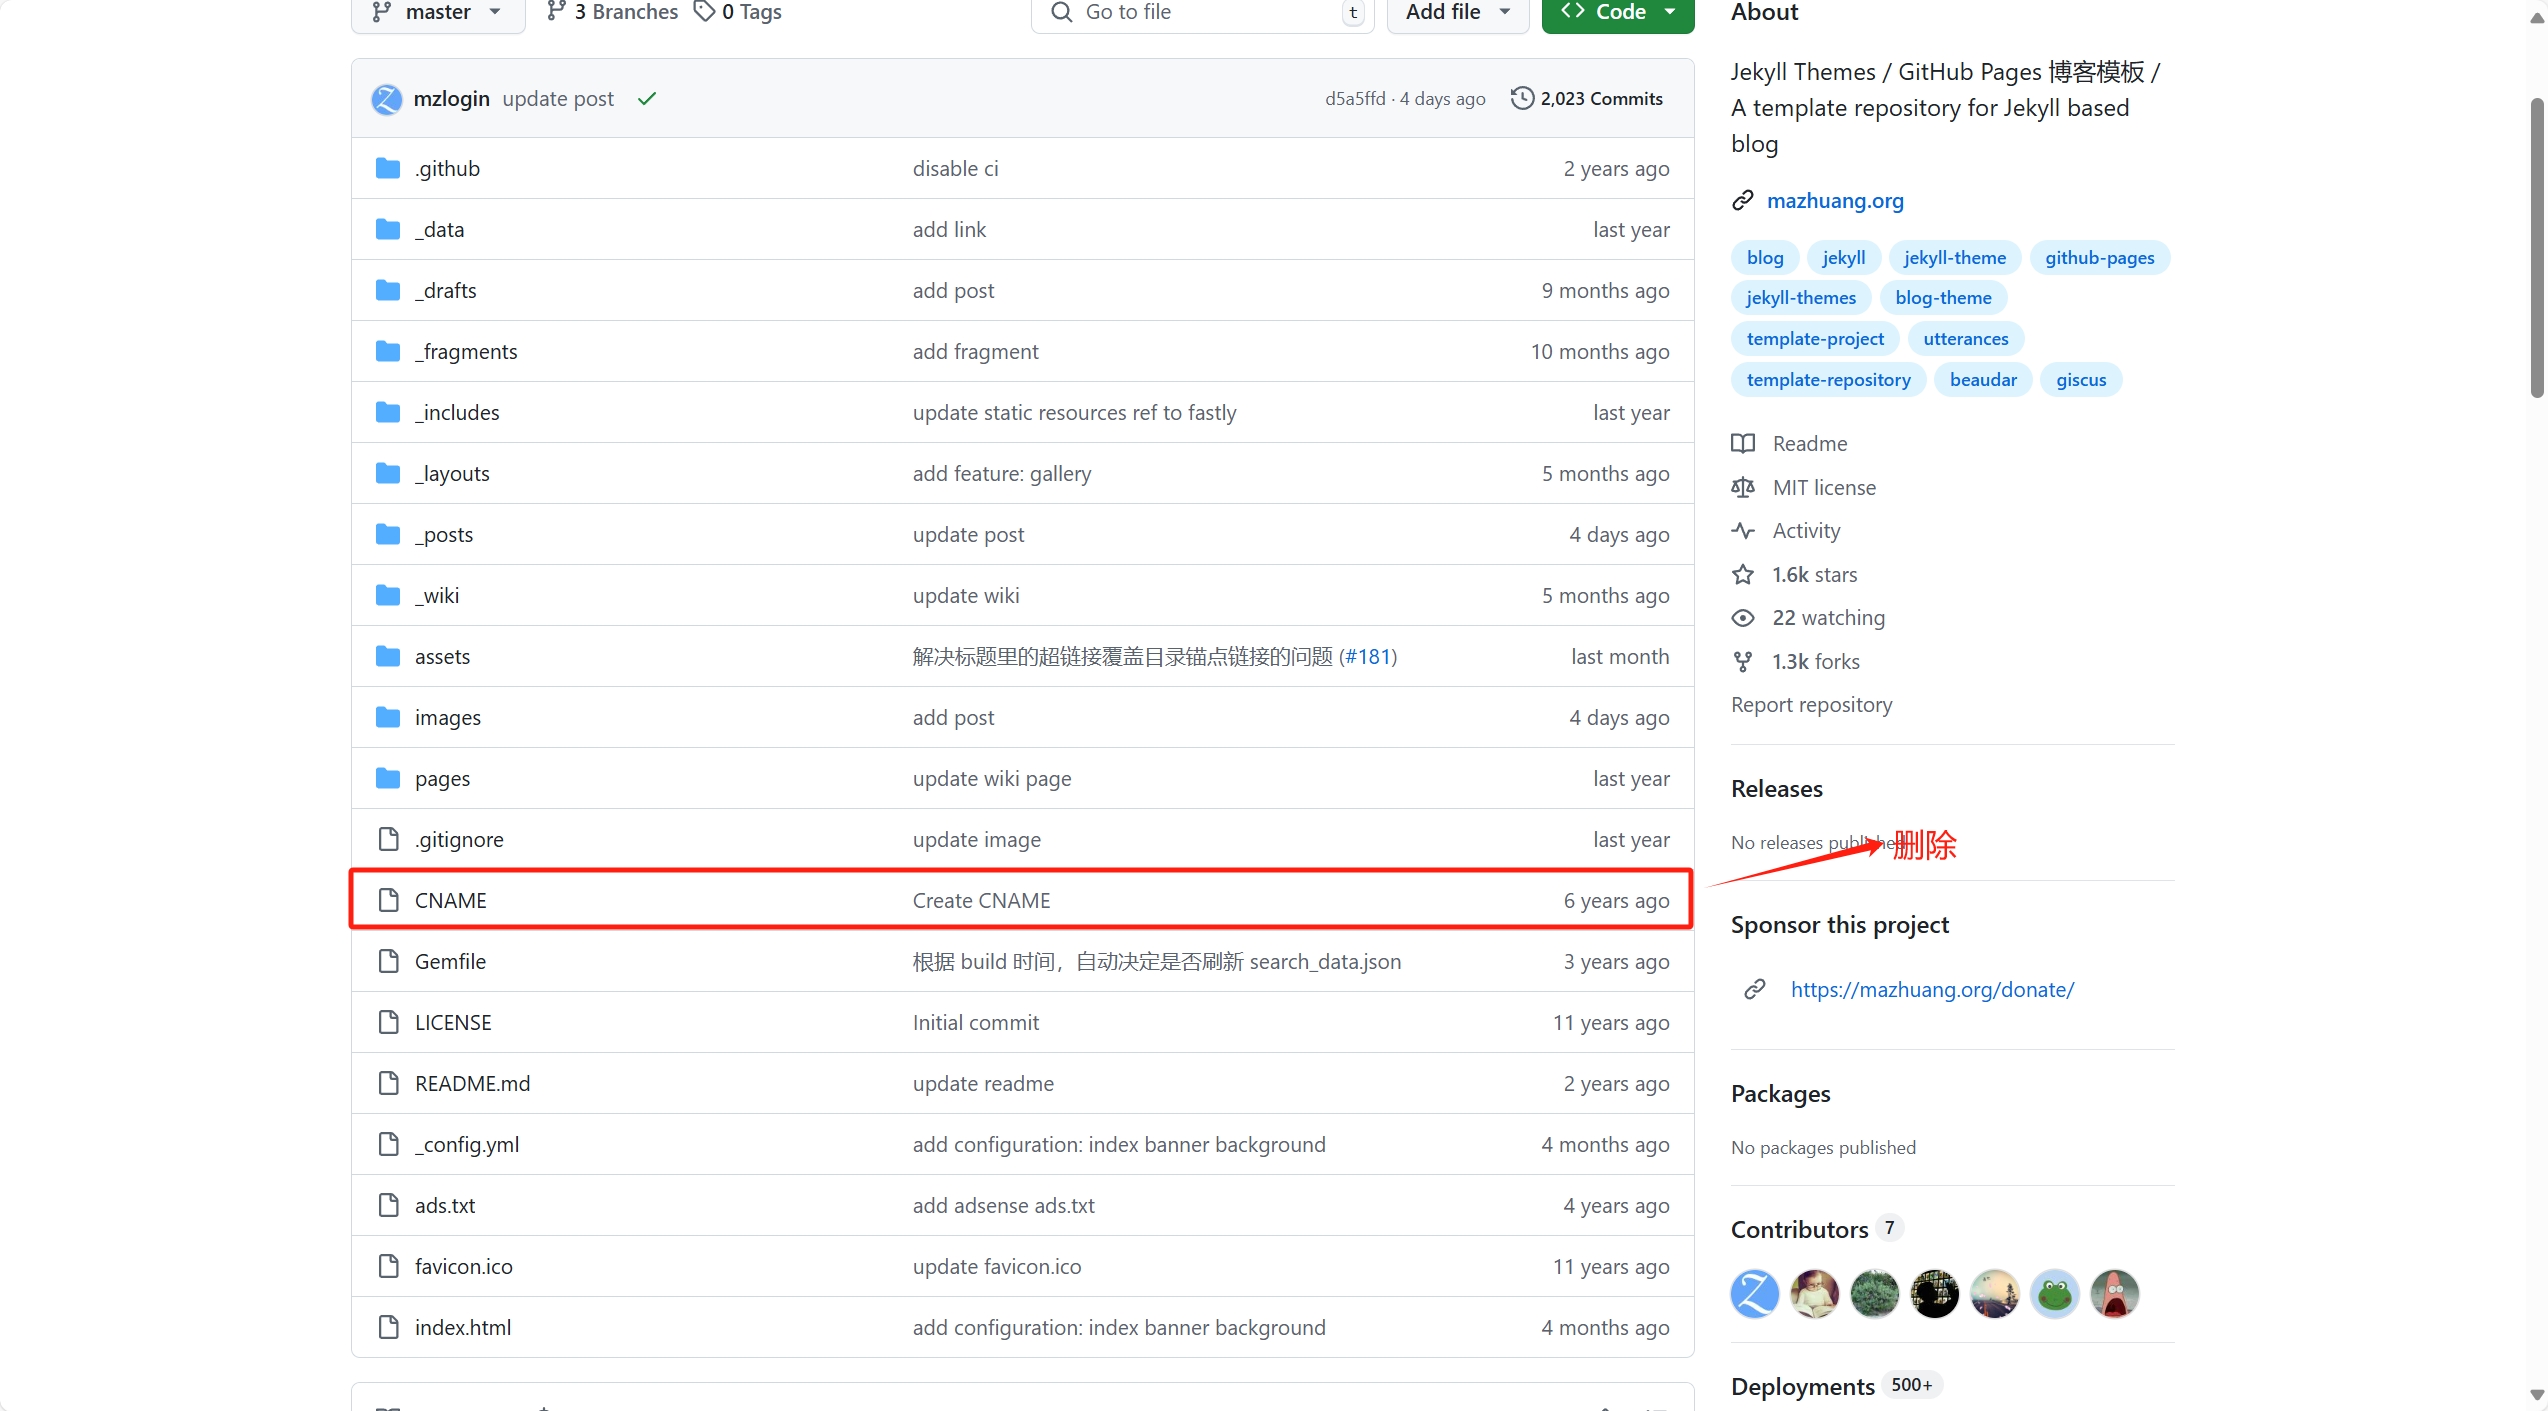Click the index.html file icon
2548x1411 pixels.
(x=389, y=1328)
